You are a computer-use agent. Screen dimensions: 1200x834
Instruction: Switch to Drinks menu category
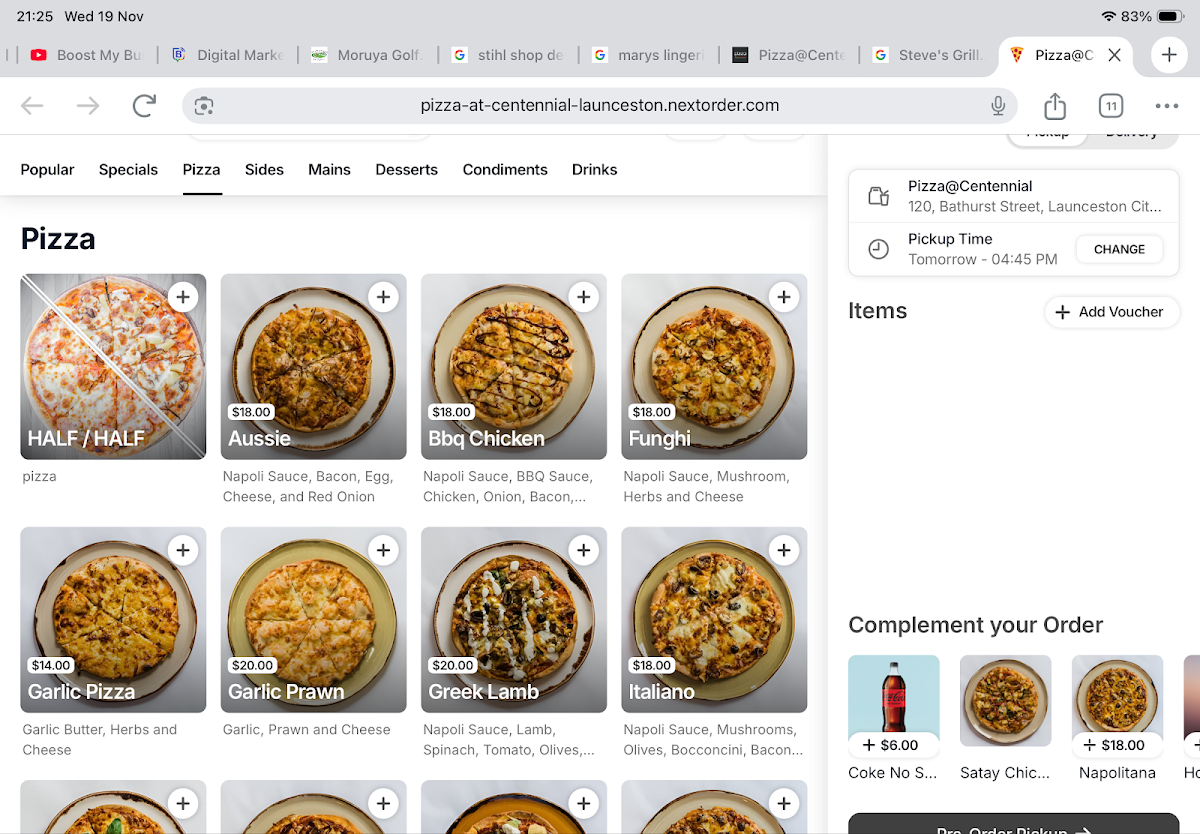tap(594, 170)
